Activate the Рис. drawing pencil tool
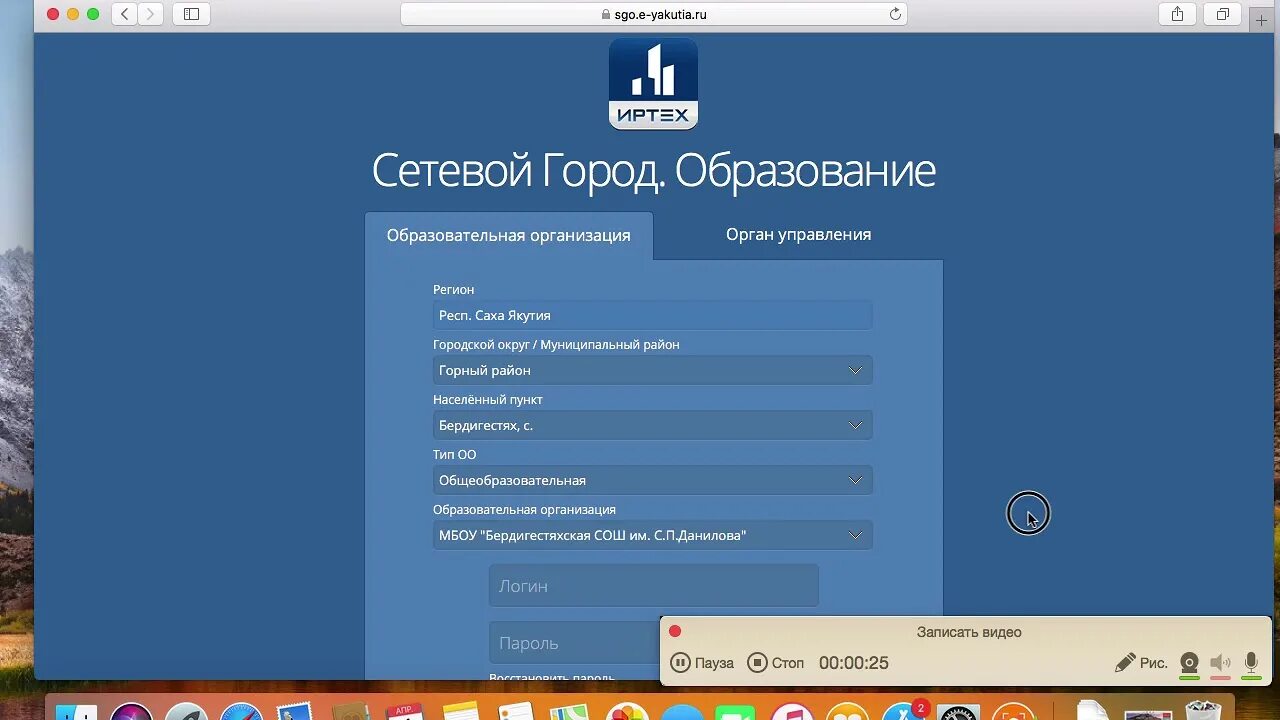1280x720 pixels. pos(1141,663)
